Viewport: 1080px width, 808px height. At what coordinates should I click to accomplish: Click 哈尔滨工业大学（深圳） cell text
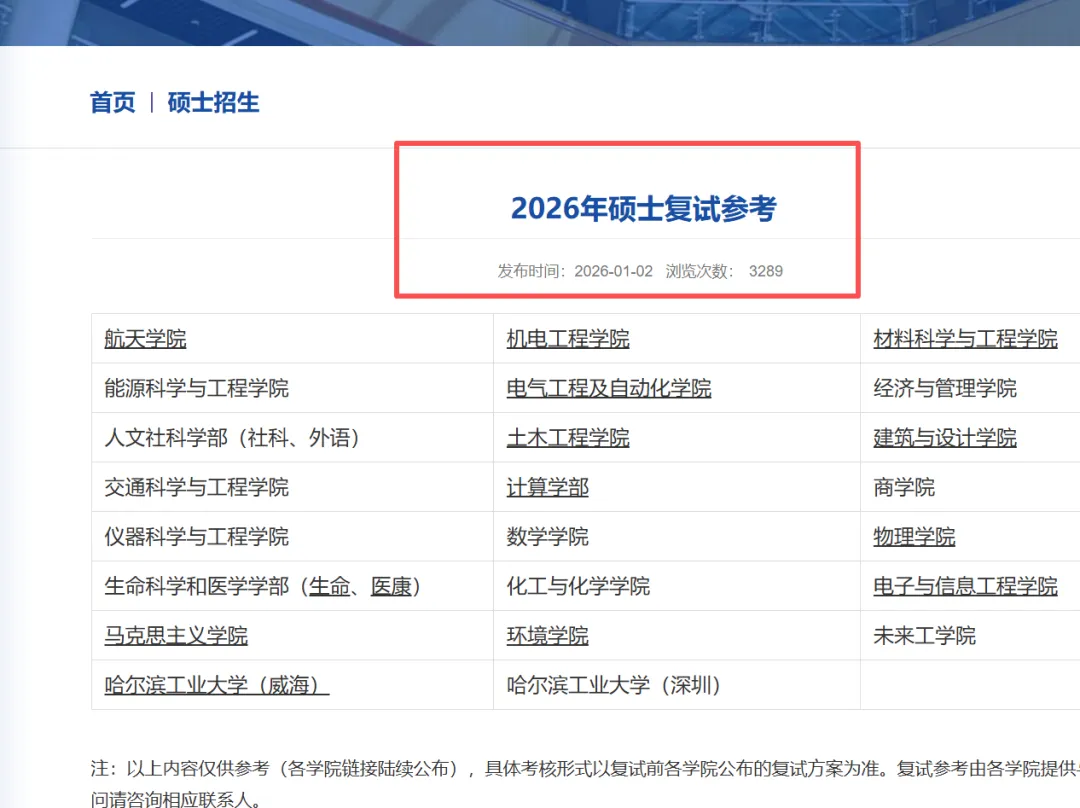[x=614, y=686]
